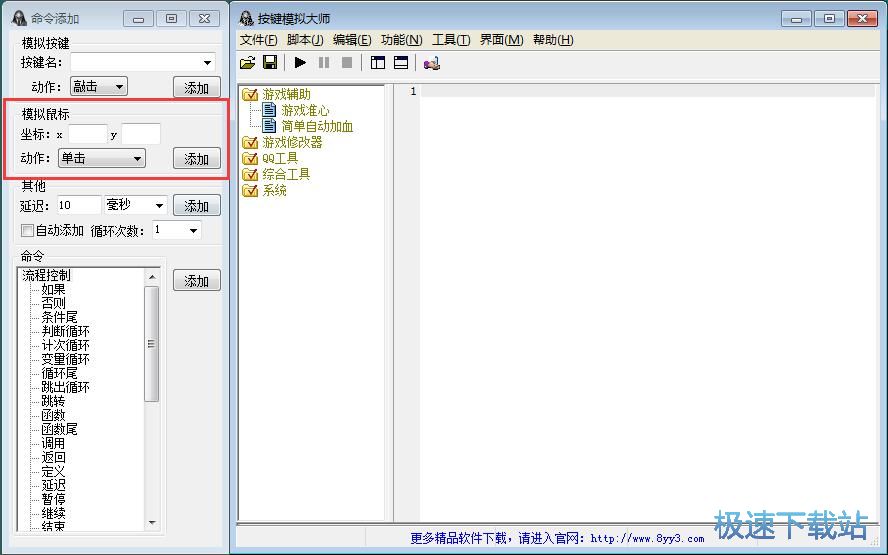
Task: Select the 计次循环 command
Action: click(x=65, y=345)
